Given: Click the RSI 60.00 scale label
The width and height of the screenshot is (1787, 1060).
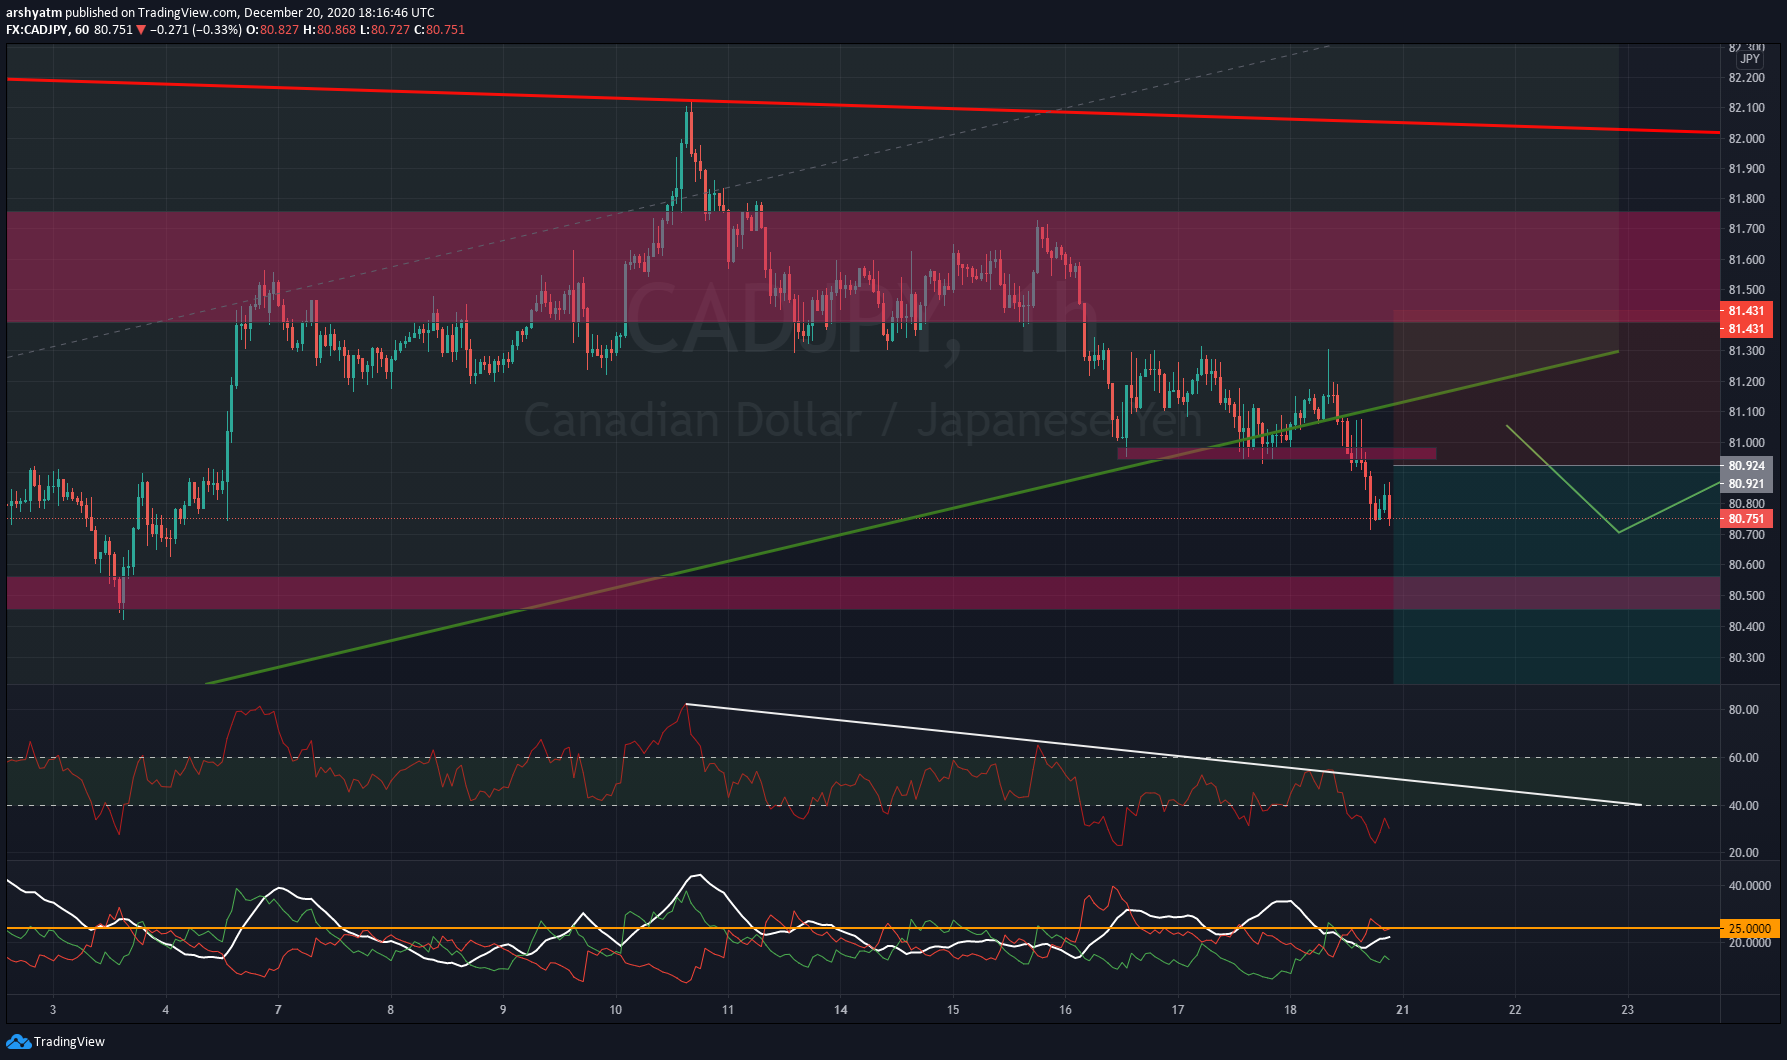Looking at the screenshot, I should [1743, 758].
